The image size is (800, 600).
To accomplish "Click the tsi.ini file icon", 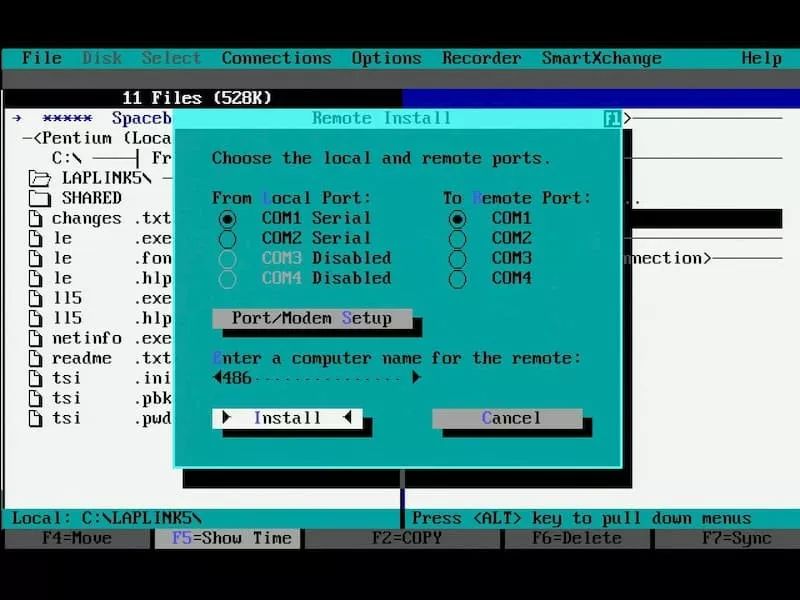I will tap(35, 378).
